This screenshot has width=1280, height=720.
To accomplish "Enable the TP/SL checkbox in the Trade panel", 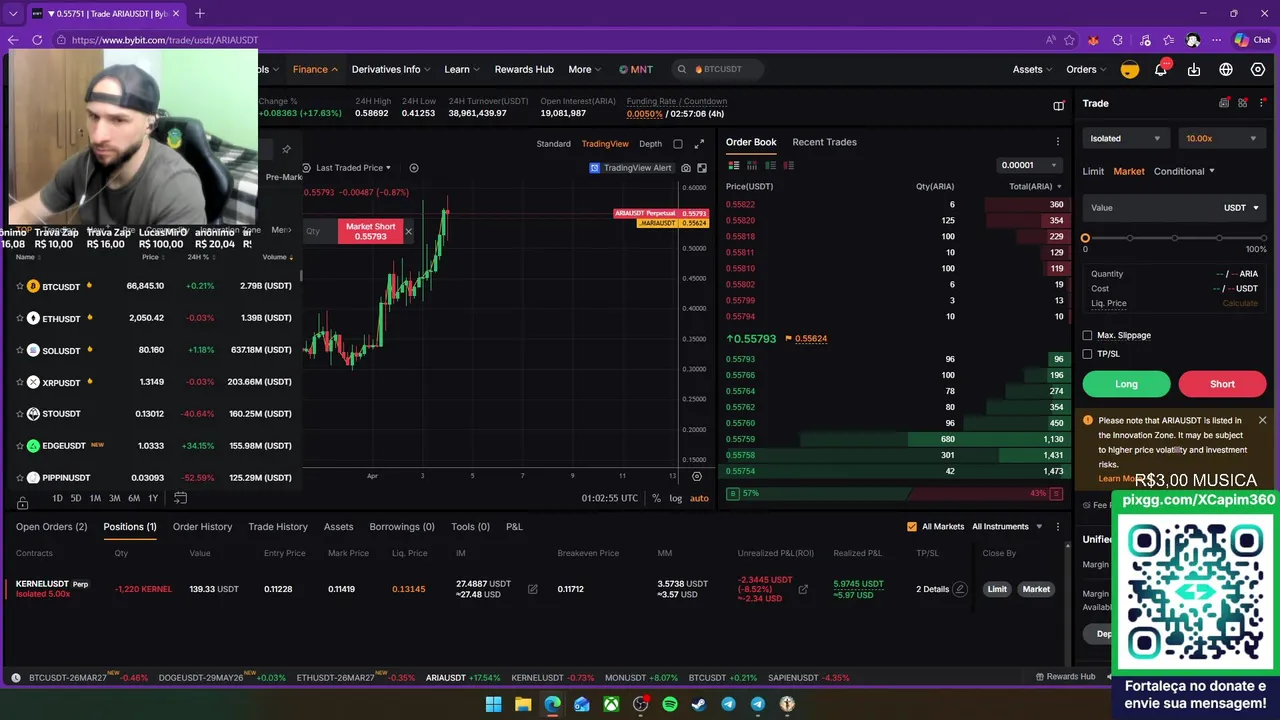I will click(x=1088, y=353).
